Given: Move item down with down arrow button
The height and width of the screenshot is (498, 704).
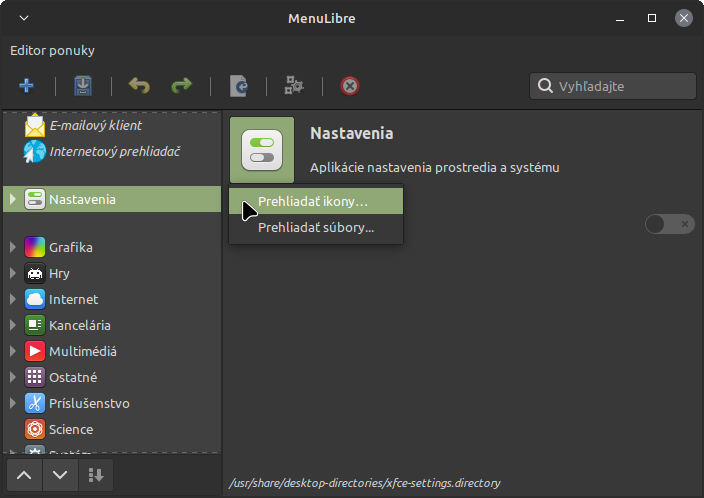Looking at the screenshot, I should [x=60, y=475].
